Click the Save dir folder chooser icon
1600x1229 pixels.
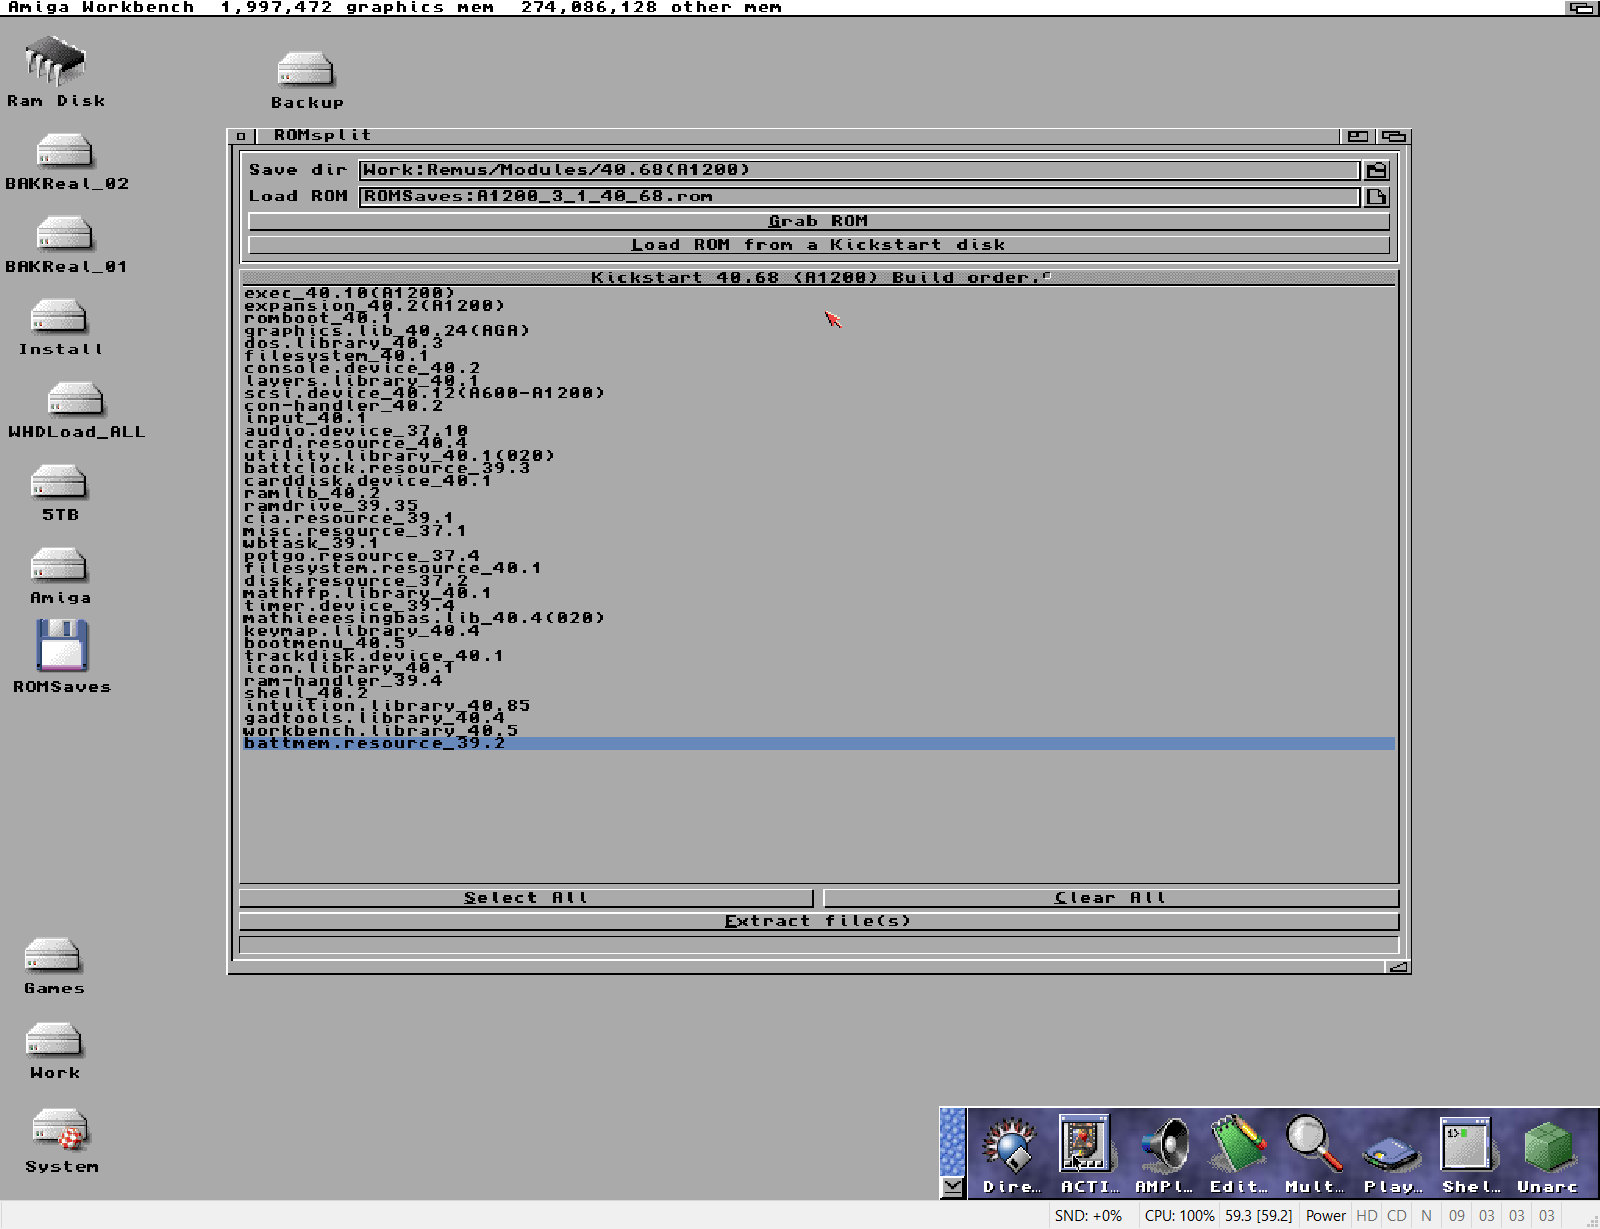click(1377, 171)
